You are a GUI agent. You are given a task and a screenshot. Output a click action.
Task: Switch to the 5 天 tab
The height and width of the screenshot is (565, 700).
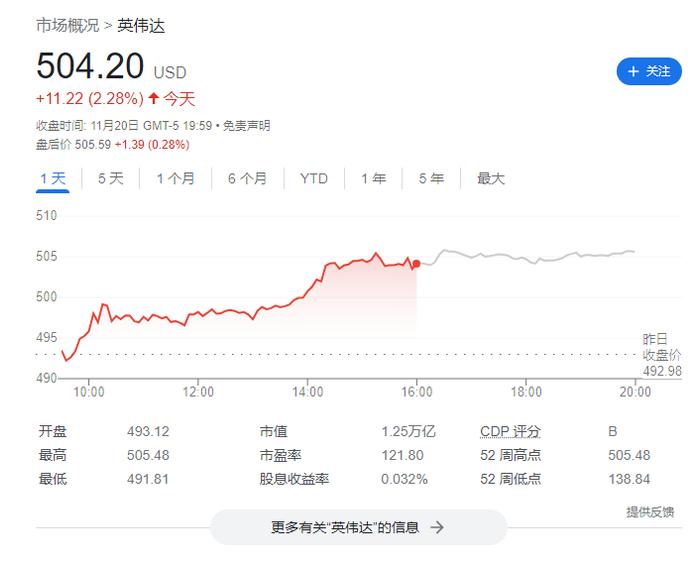pyautogui.click(x=110, y=179)
